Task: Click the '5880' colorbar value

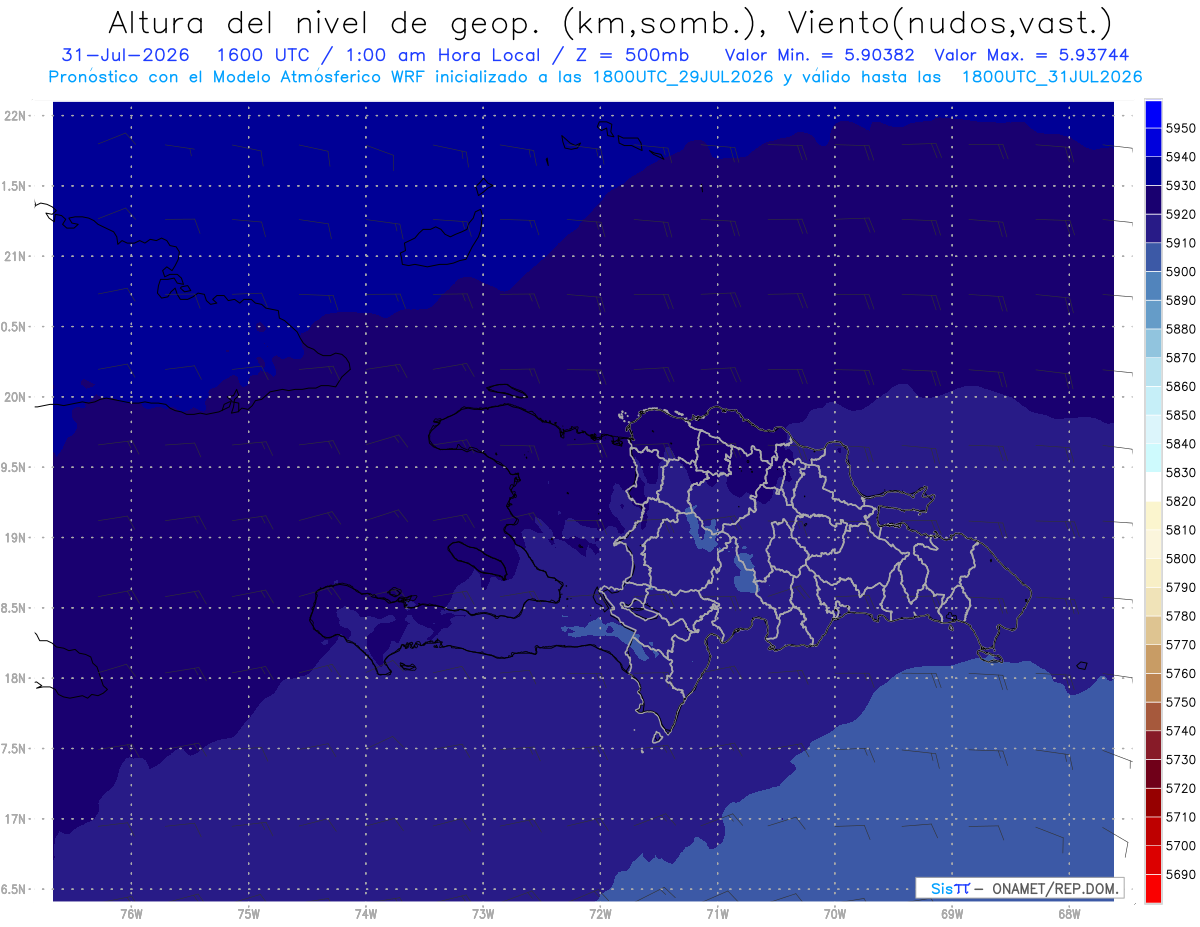Action: coord(1181,329)
